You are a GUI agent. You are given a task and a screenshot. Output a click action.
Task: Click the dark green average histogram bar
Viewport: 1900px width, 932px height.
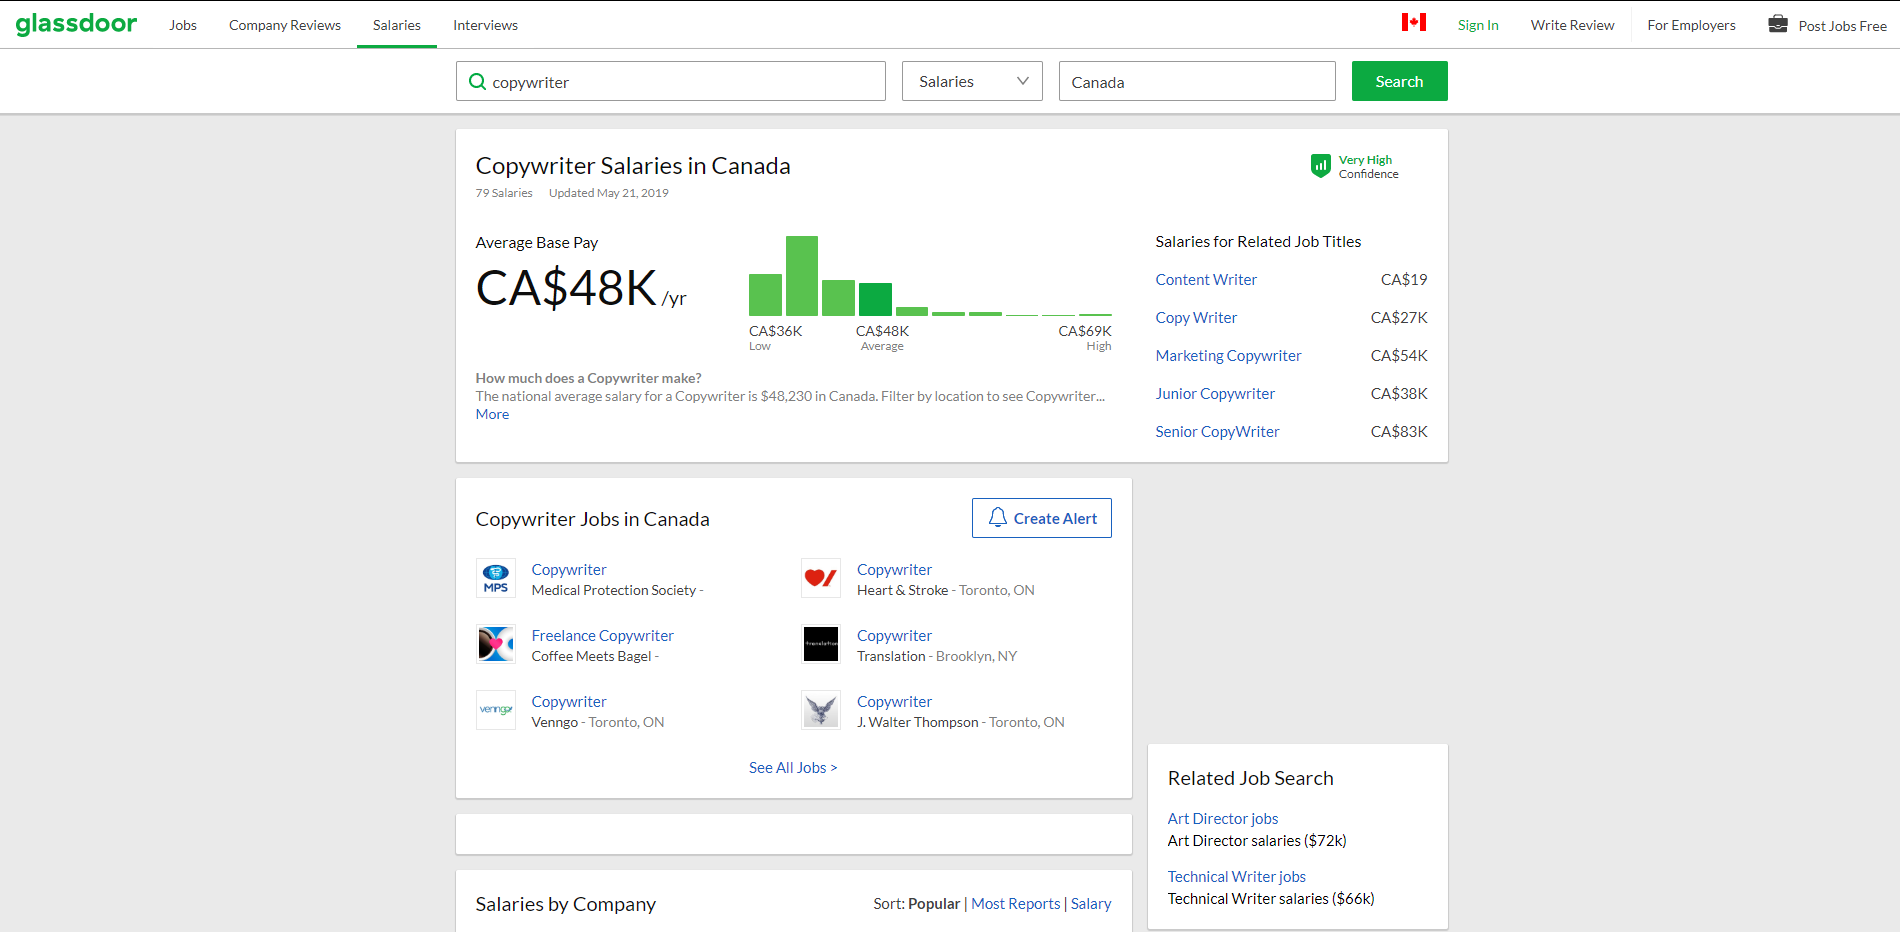click(875, 299)
